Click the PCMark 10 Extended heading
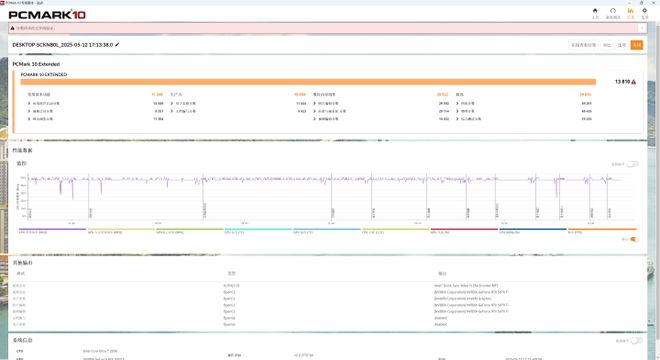The height and width of the screenshot is (360, 660). [x=36, y=64]
